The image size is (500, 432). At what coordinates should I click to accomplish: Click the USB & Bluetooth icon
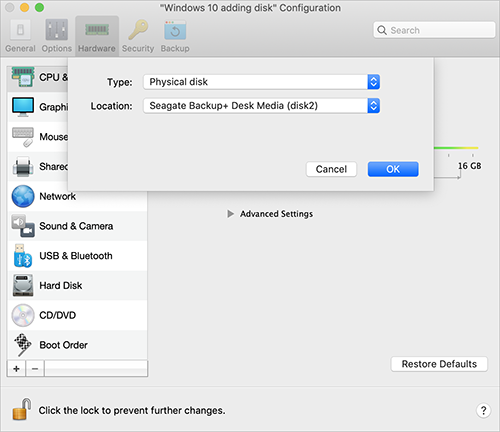pyautogui.click(x=23, y=256)
